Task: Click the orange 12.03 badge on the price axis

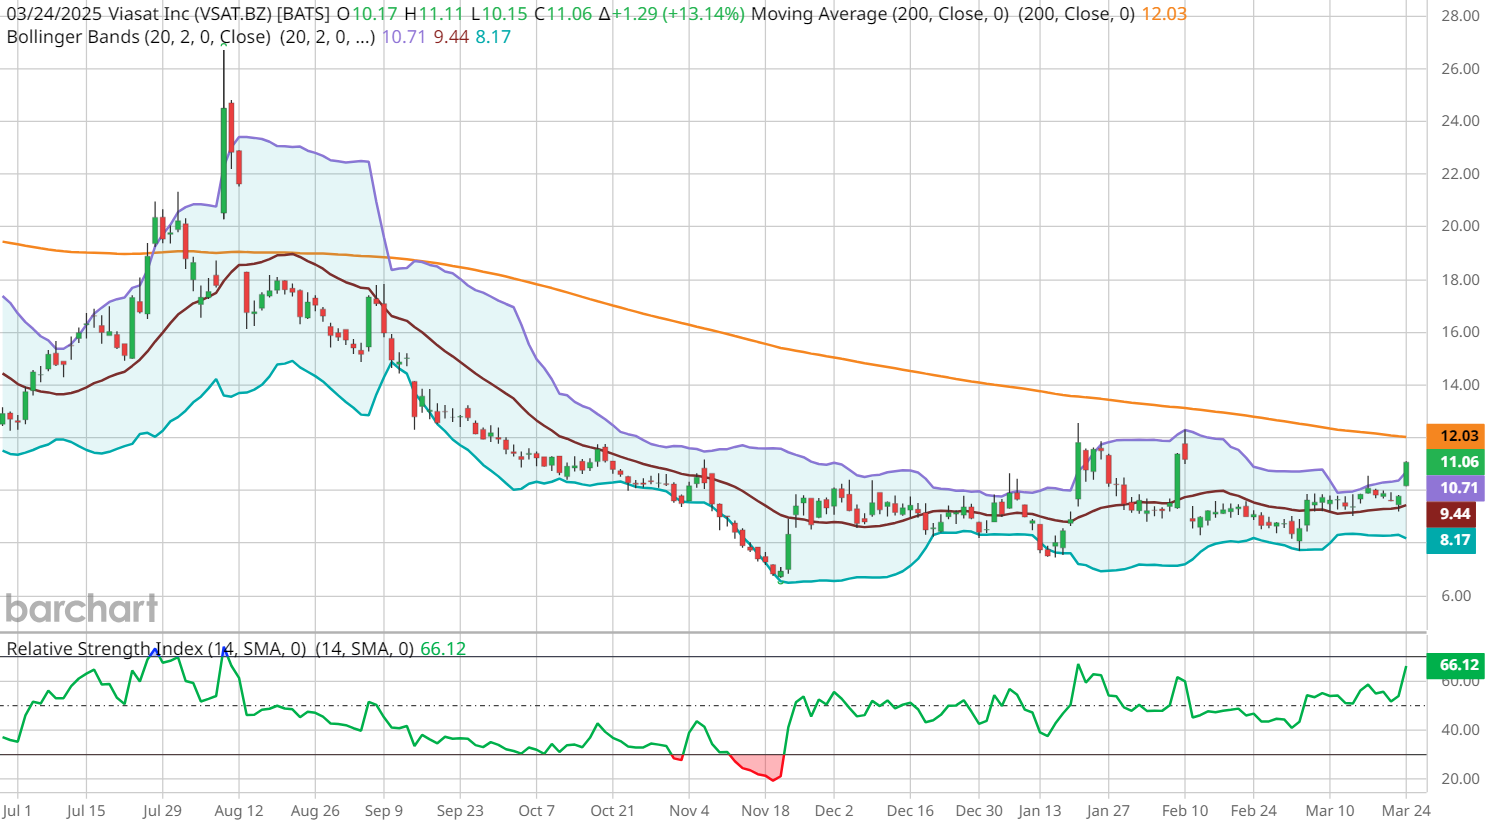Action: pyautogui.click(x=1458, y=436)
